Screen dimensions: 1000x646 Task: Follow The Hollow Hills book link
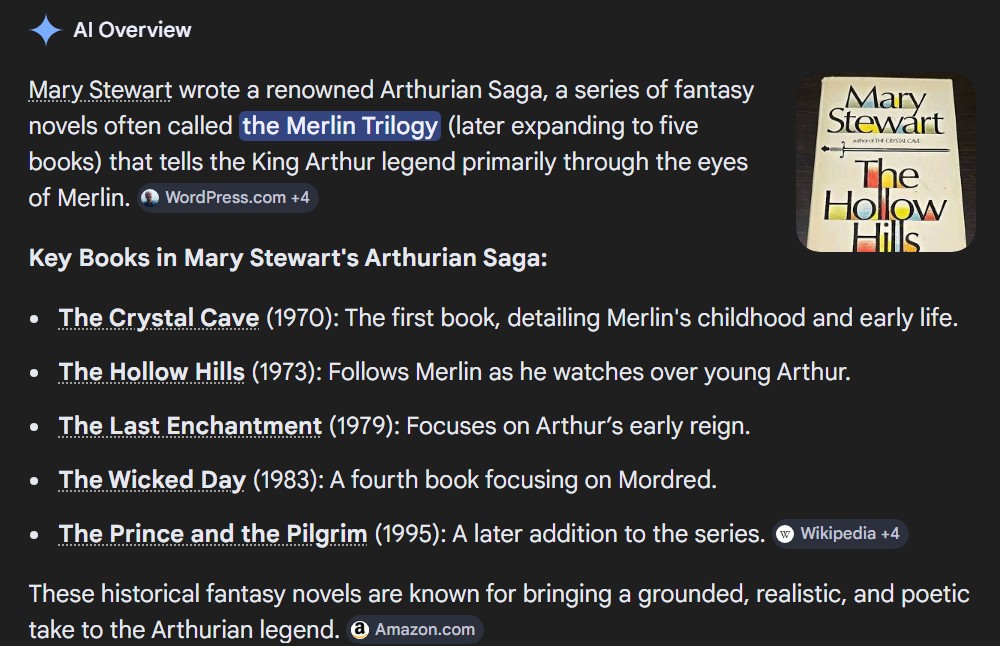pos(152,373)
